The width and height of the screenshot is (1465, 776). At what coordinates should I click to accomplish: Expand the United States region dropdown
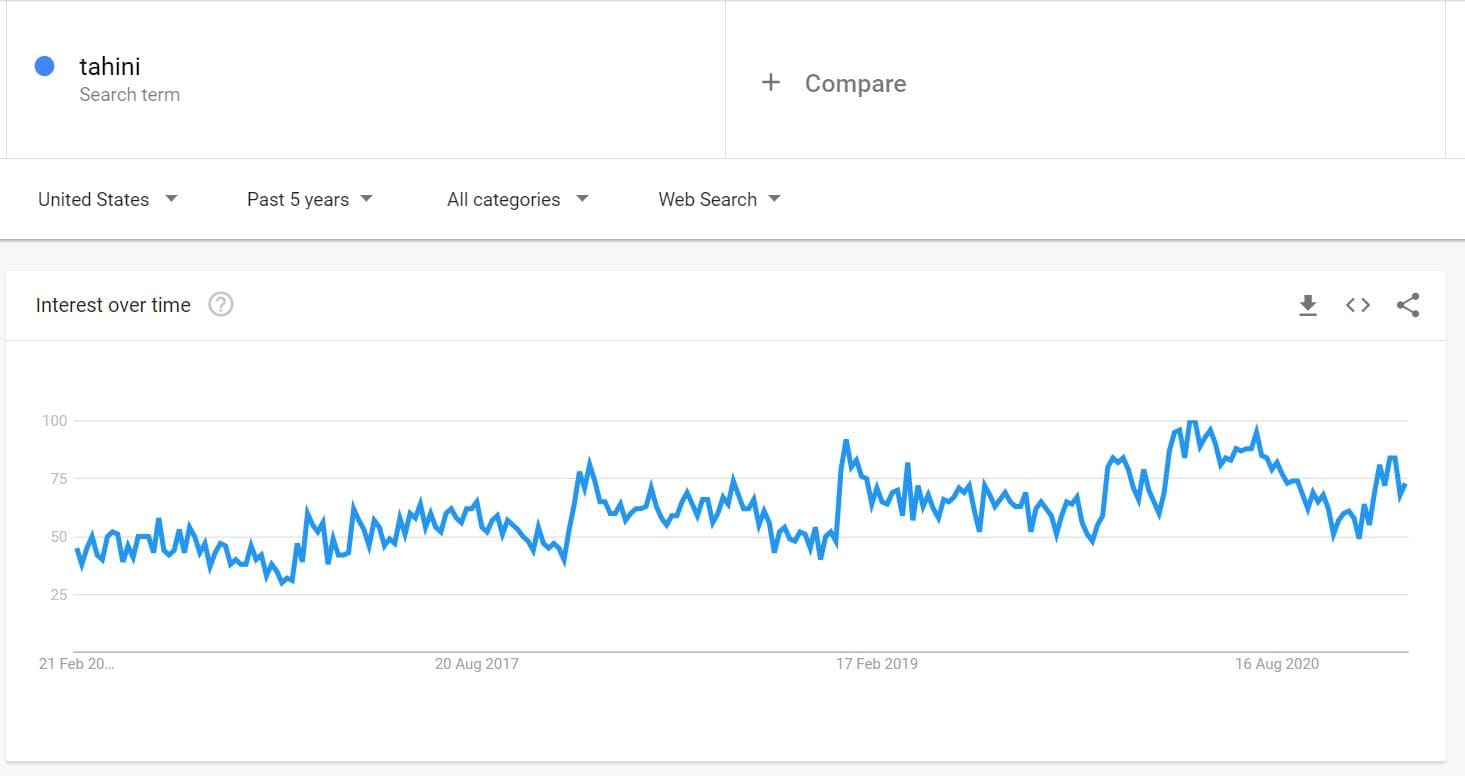point(107,199)
